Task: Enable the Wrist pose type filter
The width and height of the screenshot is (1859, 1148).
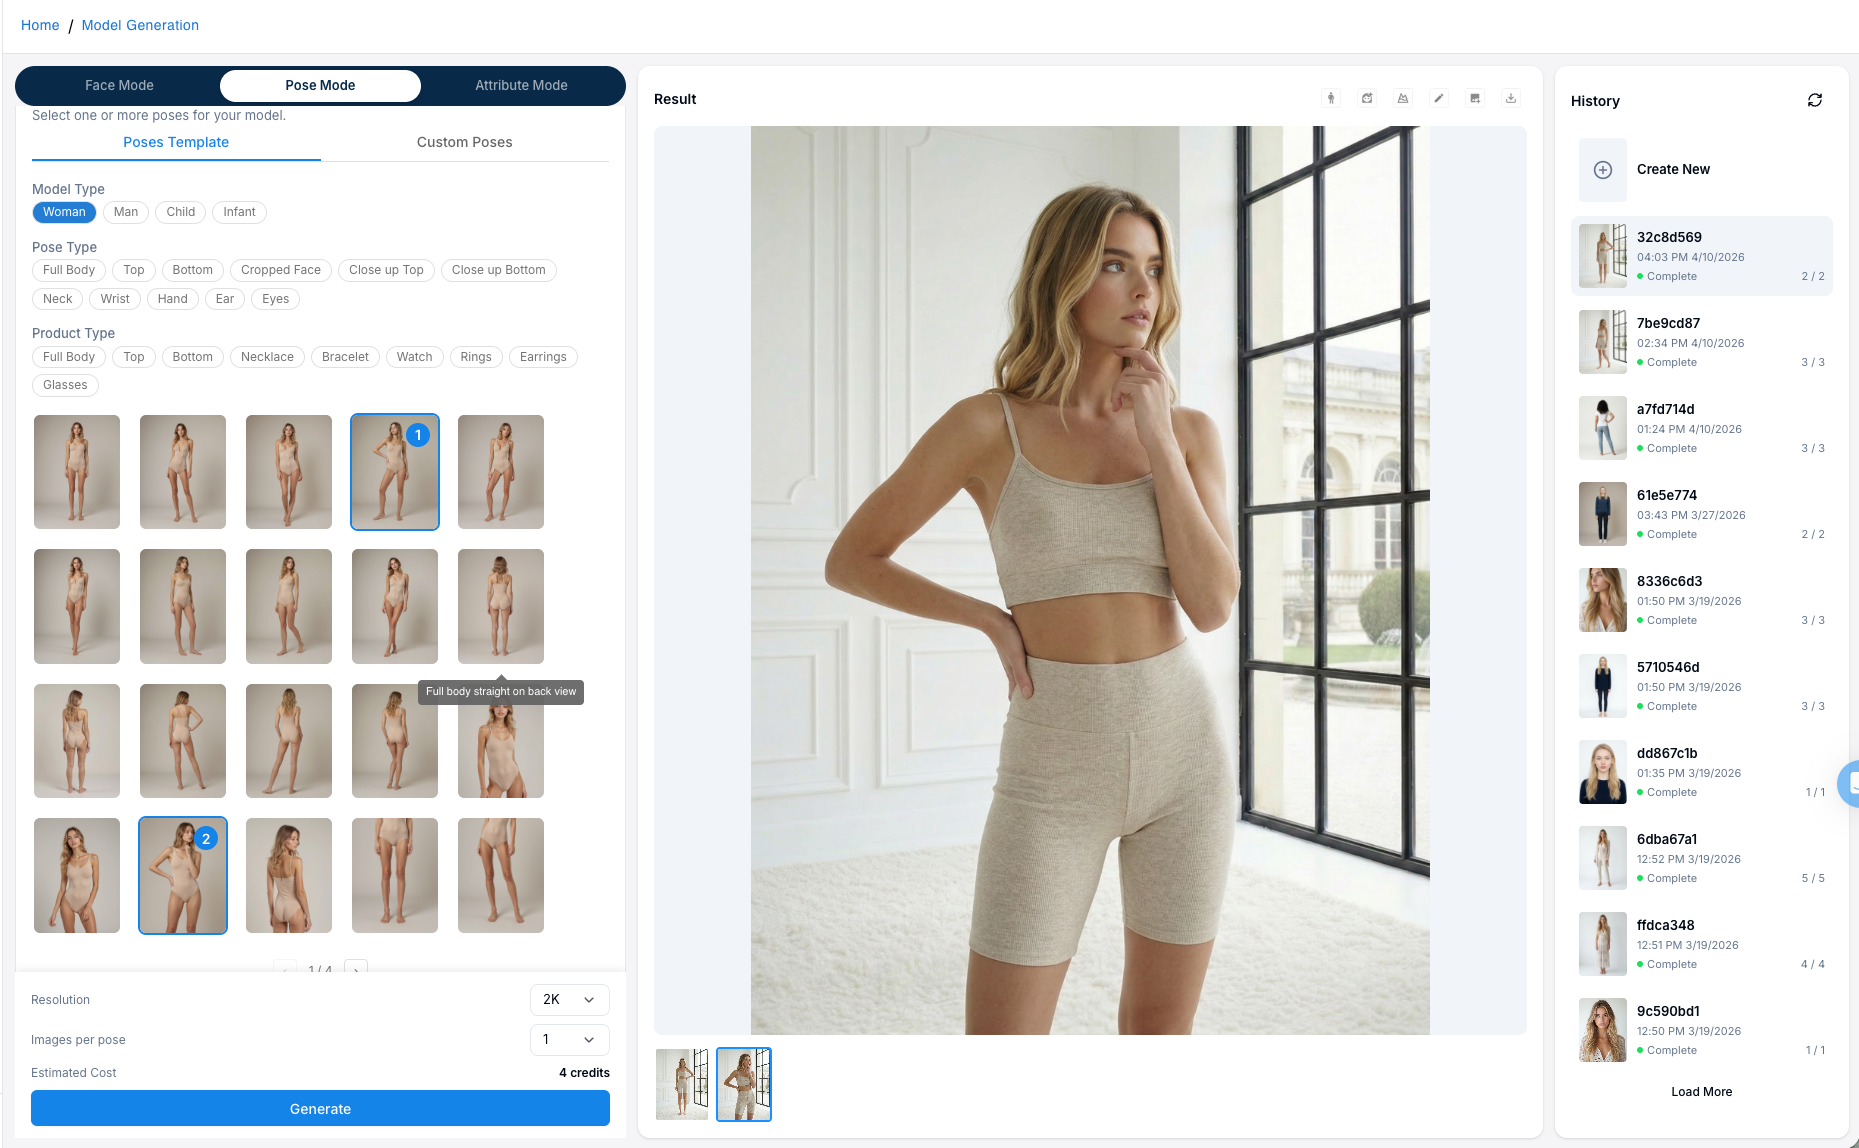Action: pos(115,299)
